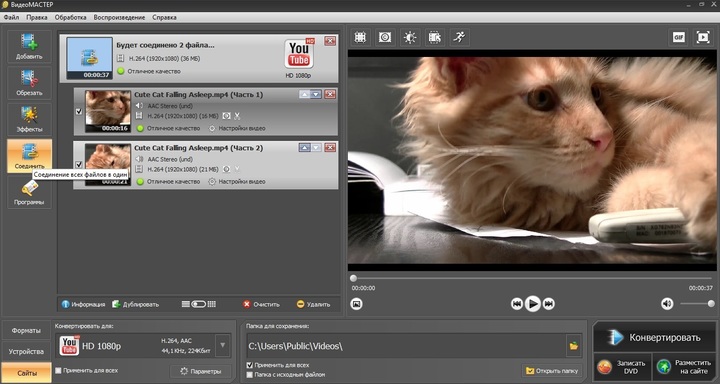
Task: Remove Часть 1 clip with red X
Action: click(330, 94)
